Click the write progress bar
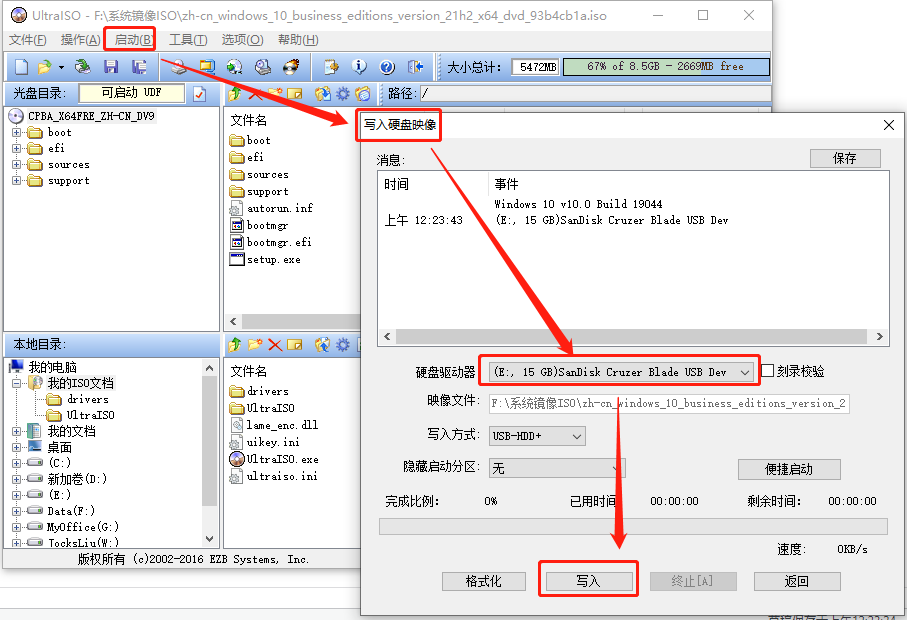 pos(633,526)
